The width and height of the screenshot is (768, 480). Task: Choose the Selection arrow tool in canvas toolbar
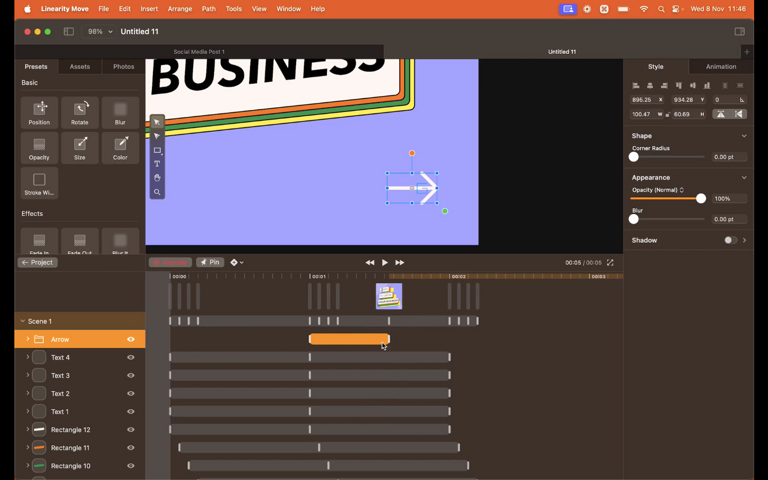click(x=157, y=122)
